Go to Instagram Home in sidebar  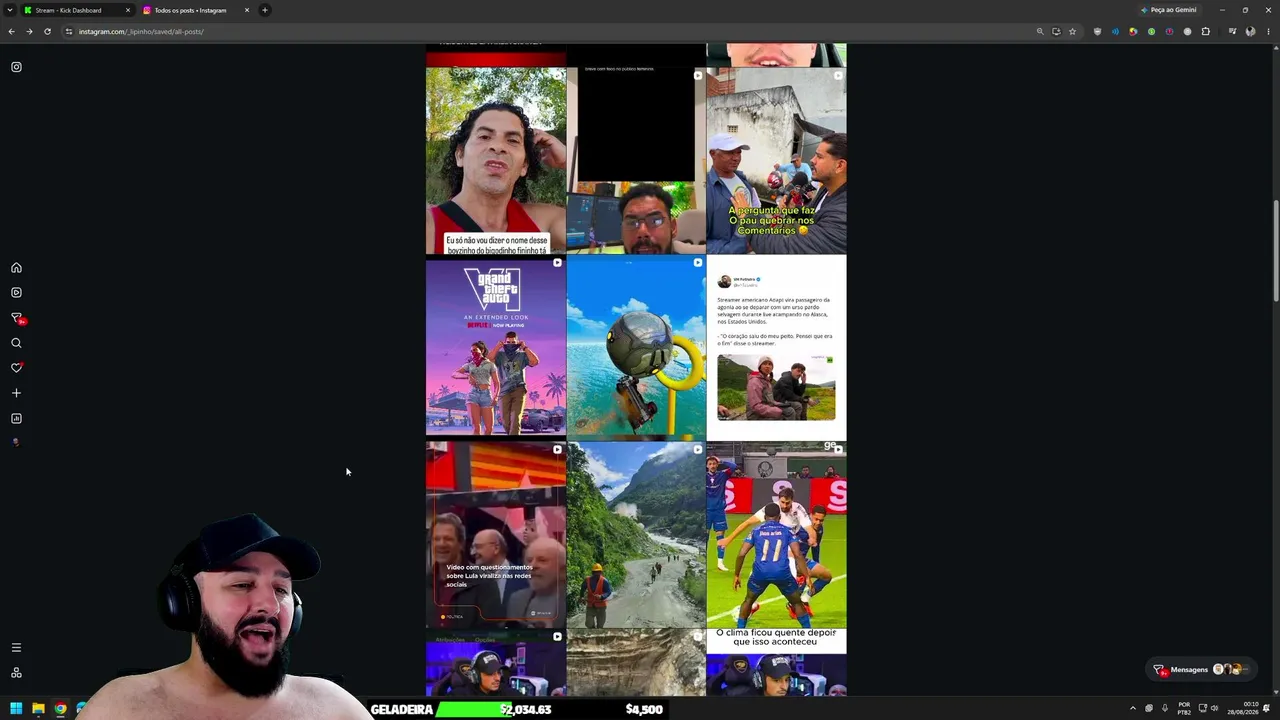tap(16, 268)
